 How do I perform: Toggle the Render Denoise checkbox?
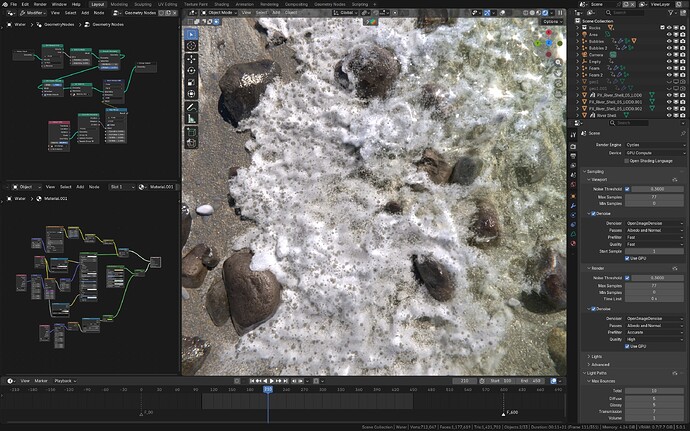tap(593, 309)
